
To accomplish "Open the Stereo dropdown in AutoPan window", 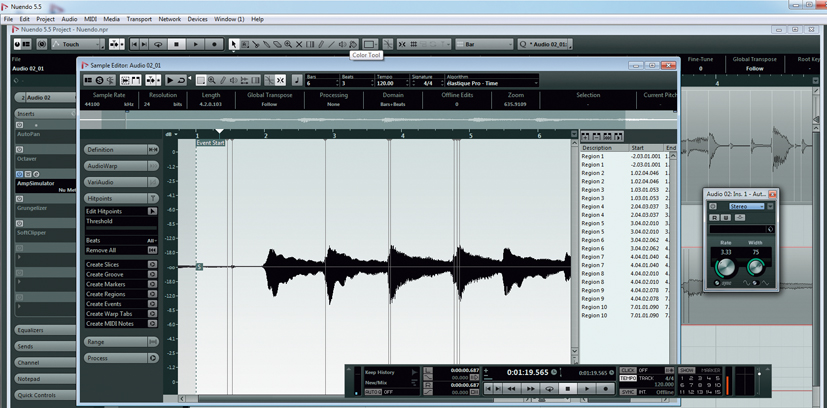I will pos(747,207).
